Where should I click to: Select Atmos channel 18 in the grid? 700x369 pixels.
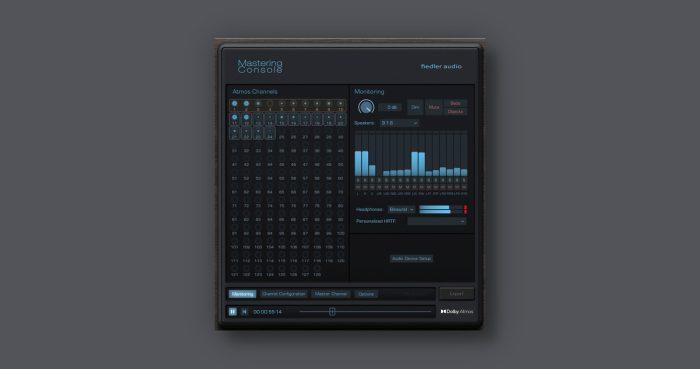pos(317,120)
